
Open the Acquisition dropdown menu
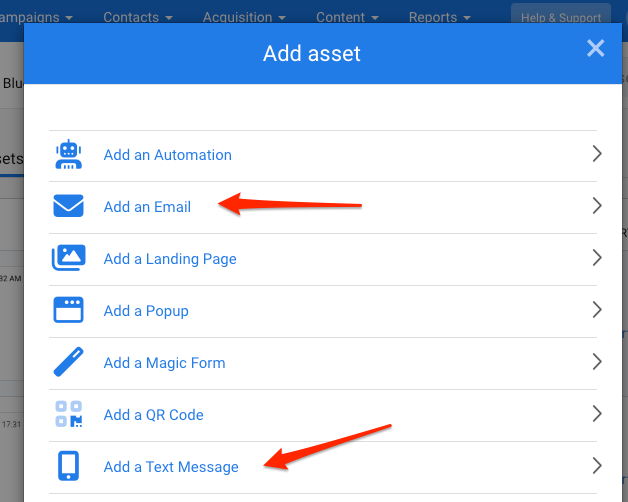[244, 17]
